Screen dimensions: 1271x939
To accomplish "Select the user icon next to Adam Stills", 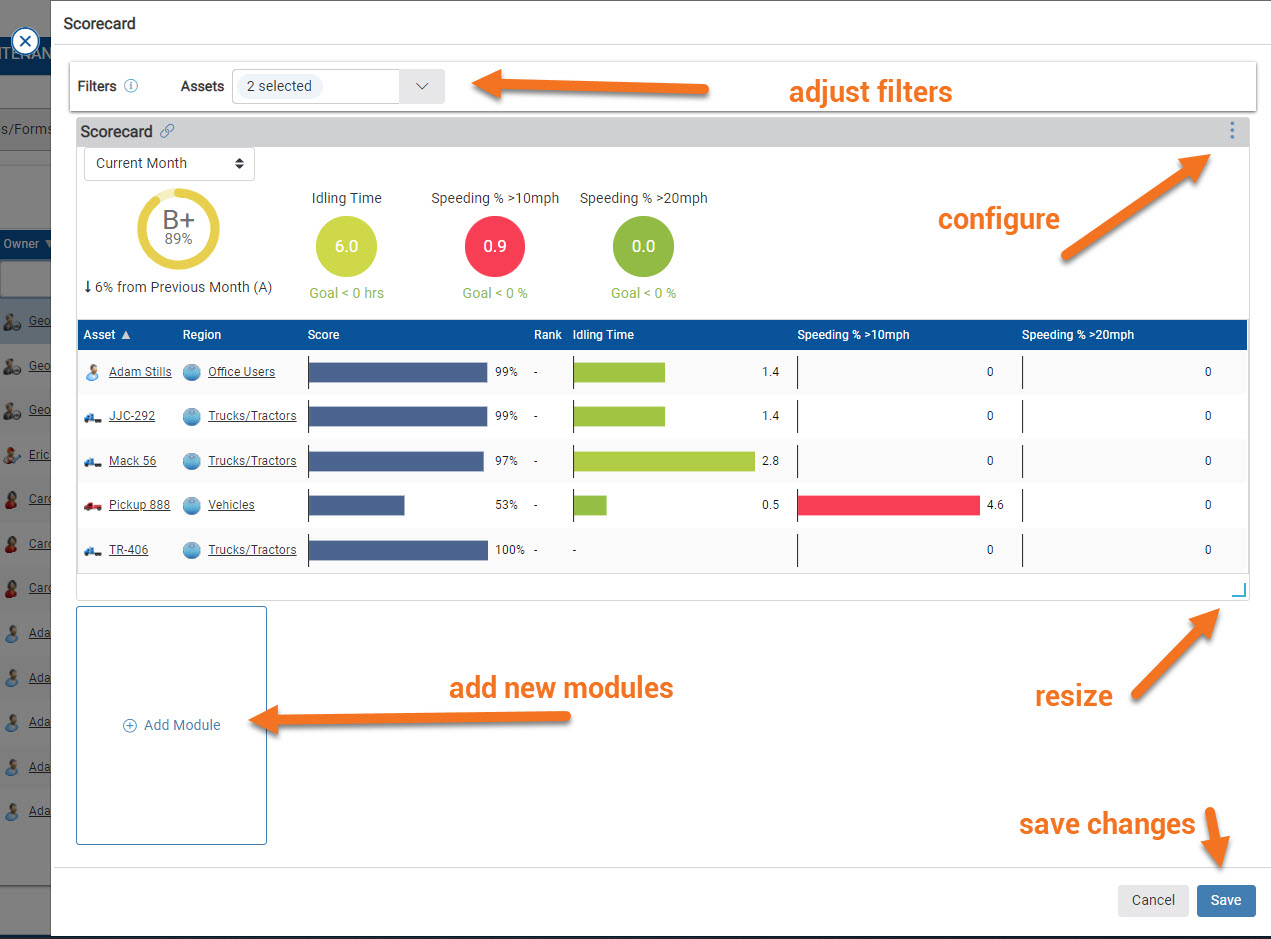I will pos(93,372).
